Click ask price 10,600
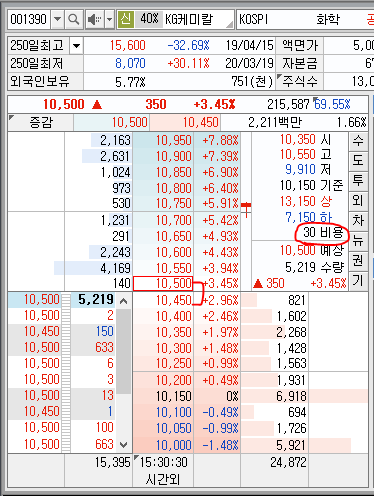The image size is (374, 496). tap(174, 252)
